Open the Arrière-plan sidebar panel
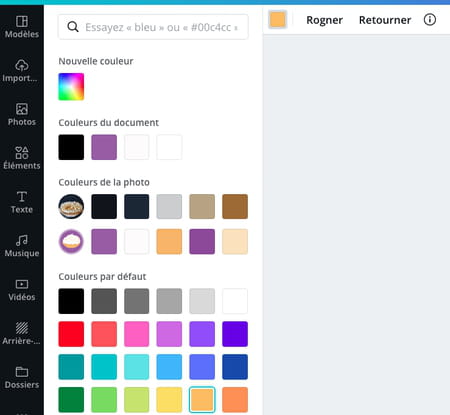The image size is (450, 415). pos(22,333)
